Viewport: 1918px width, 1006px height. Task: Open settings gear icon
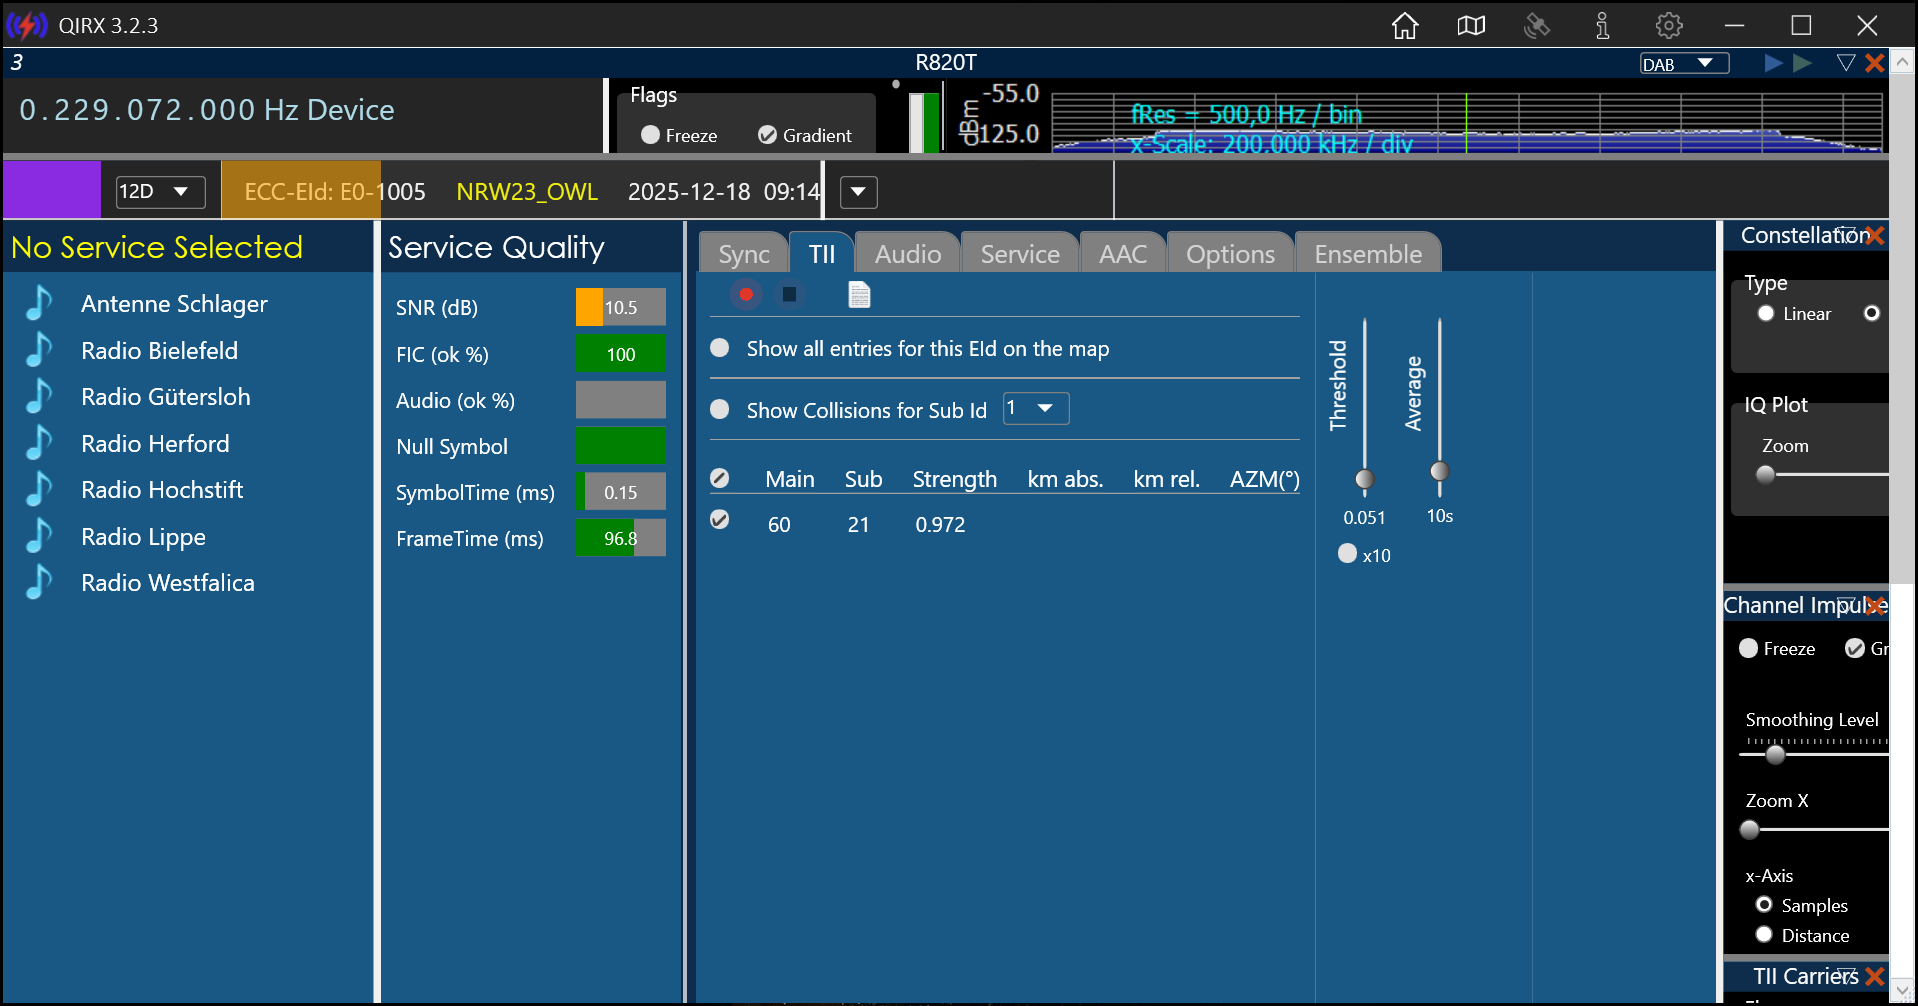1668,26
